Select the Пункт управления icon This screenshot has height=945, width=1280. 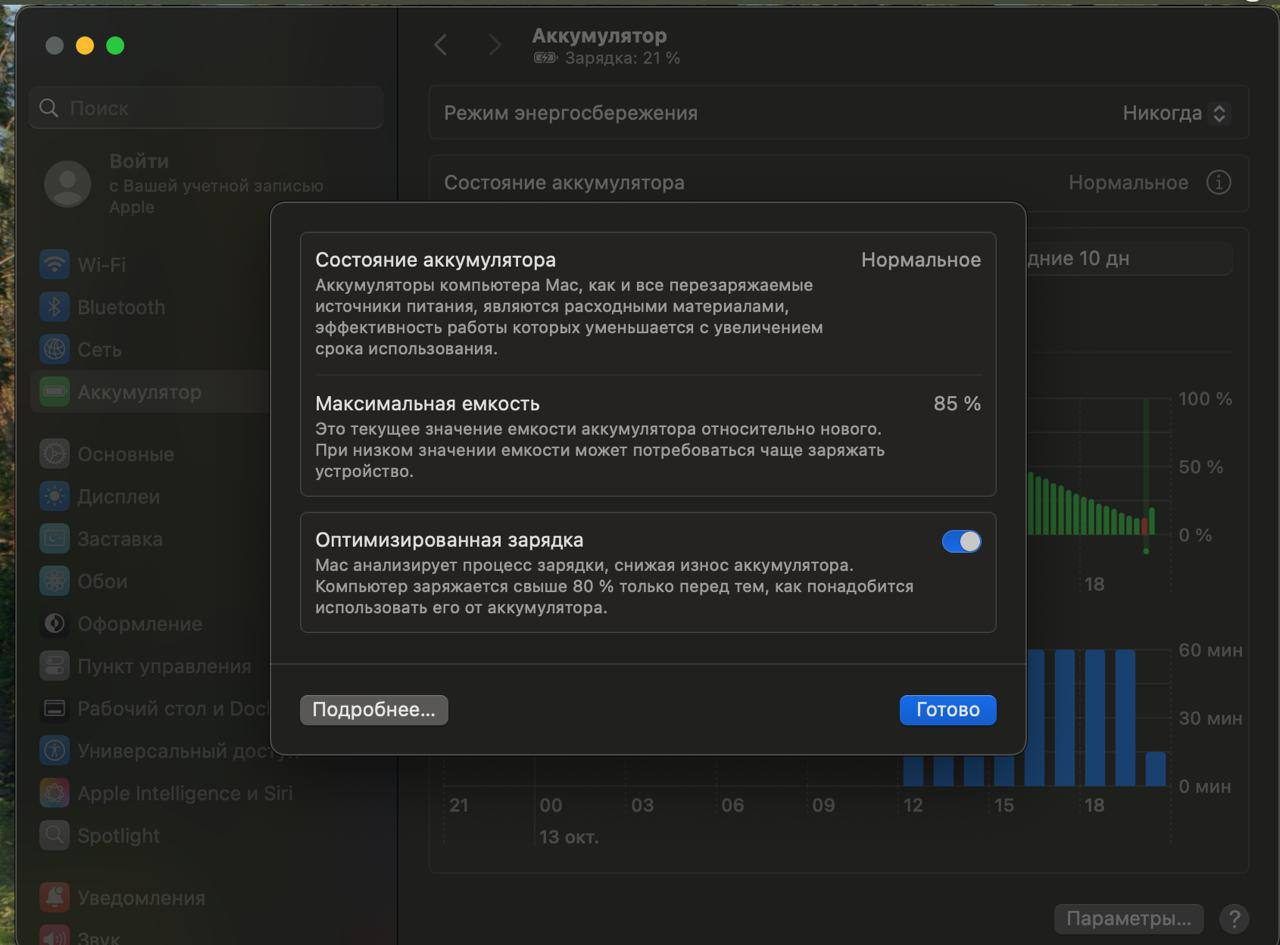tap(54, 666)
